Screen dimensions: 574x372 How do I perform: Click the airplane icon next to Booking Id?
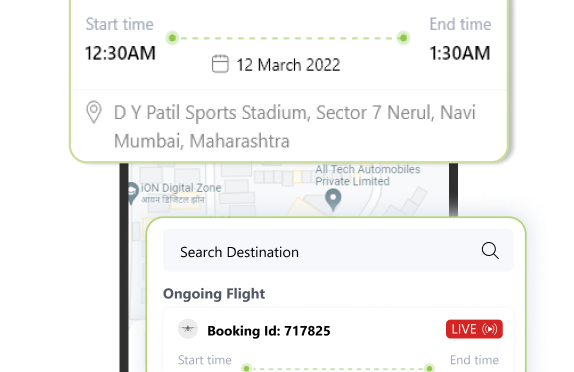[x=188, y=329]
